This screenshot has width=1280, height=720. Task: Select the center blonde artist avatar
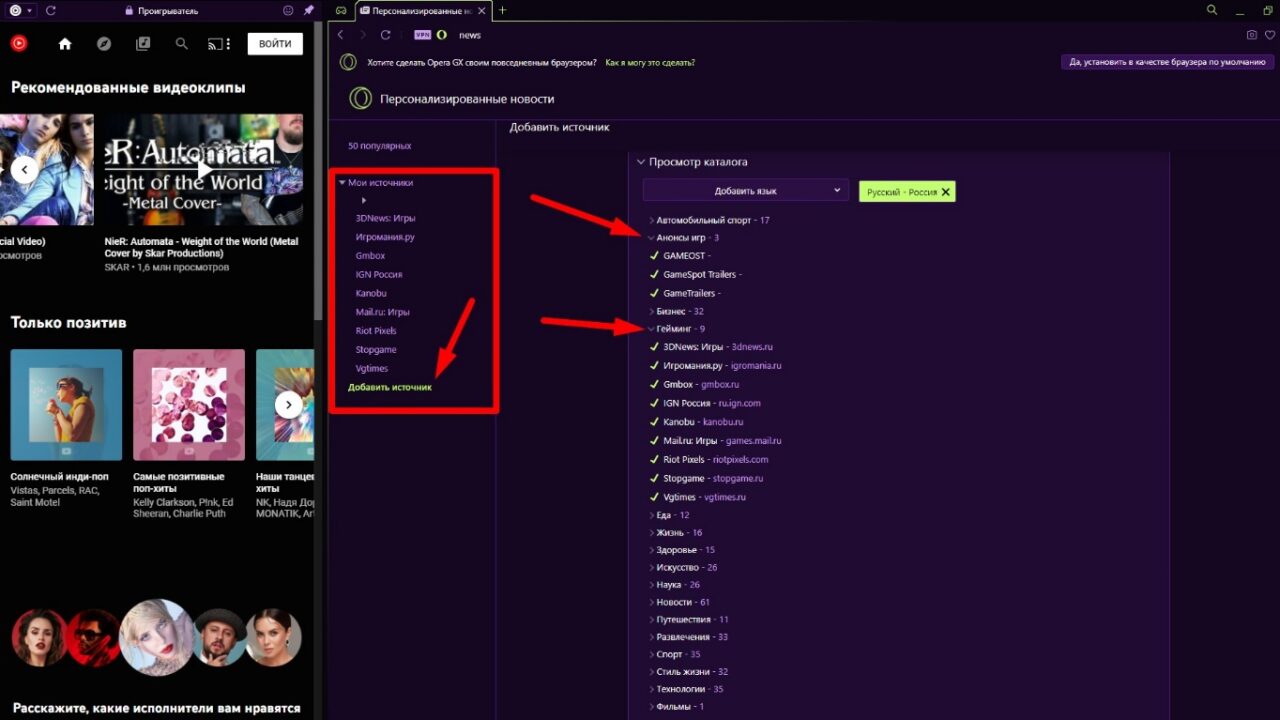click(157, 637)
